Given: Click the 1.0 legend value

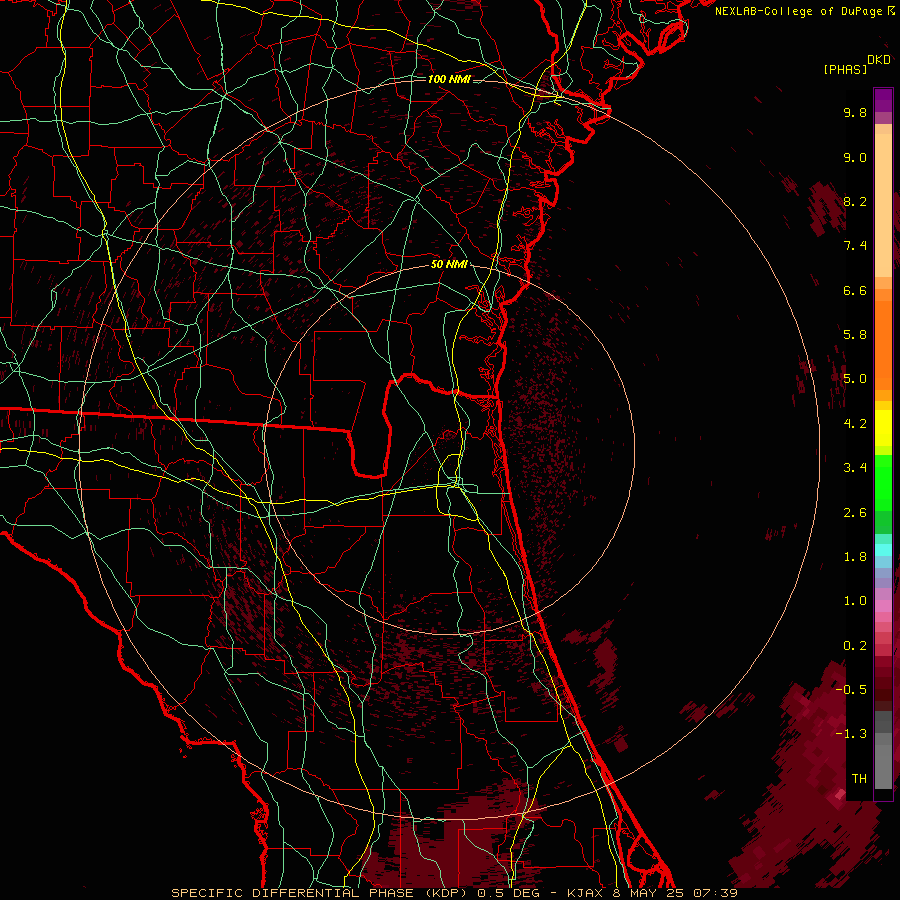Looking at the screenshot, I should pos(855,601).
